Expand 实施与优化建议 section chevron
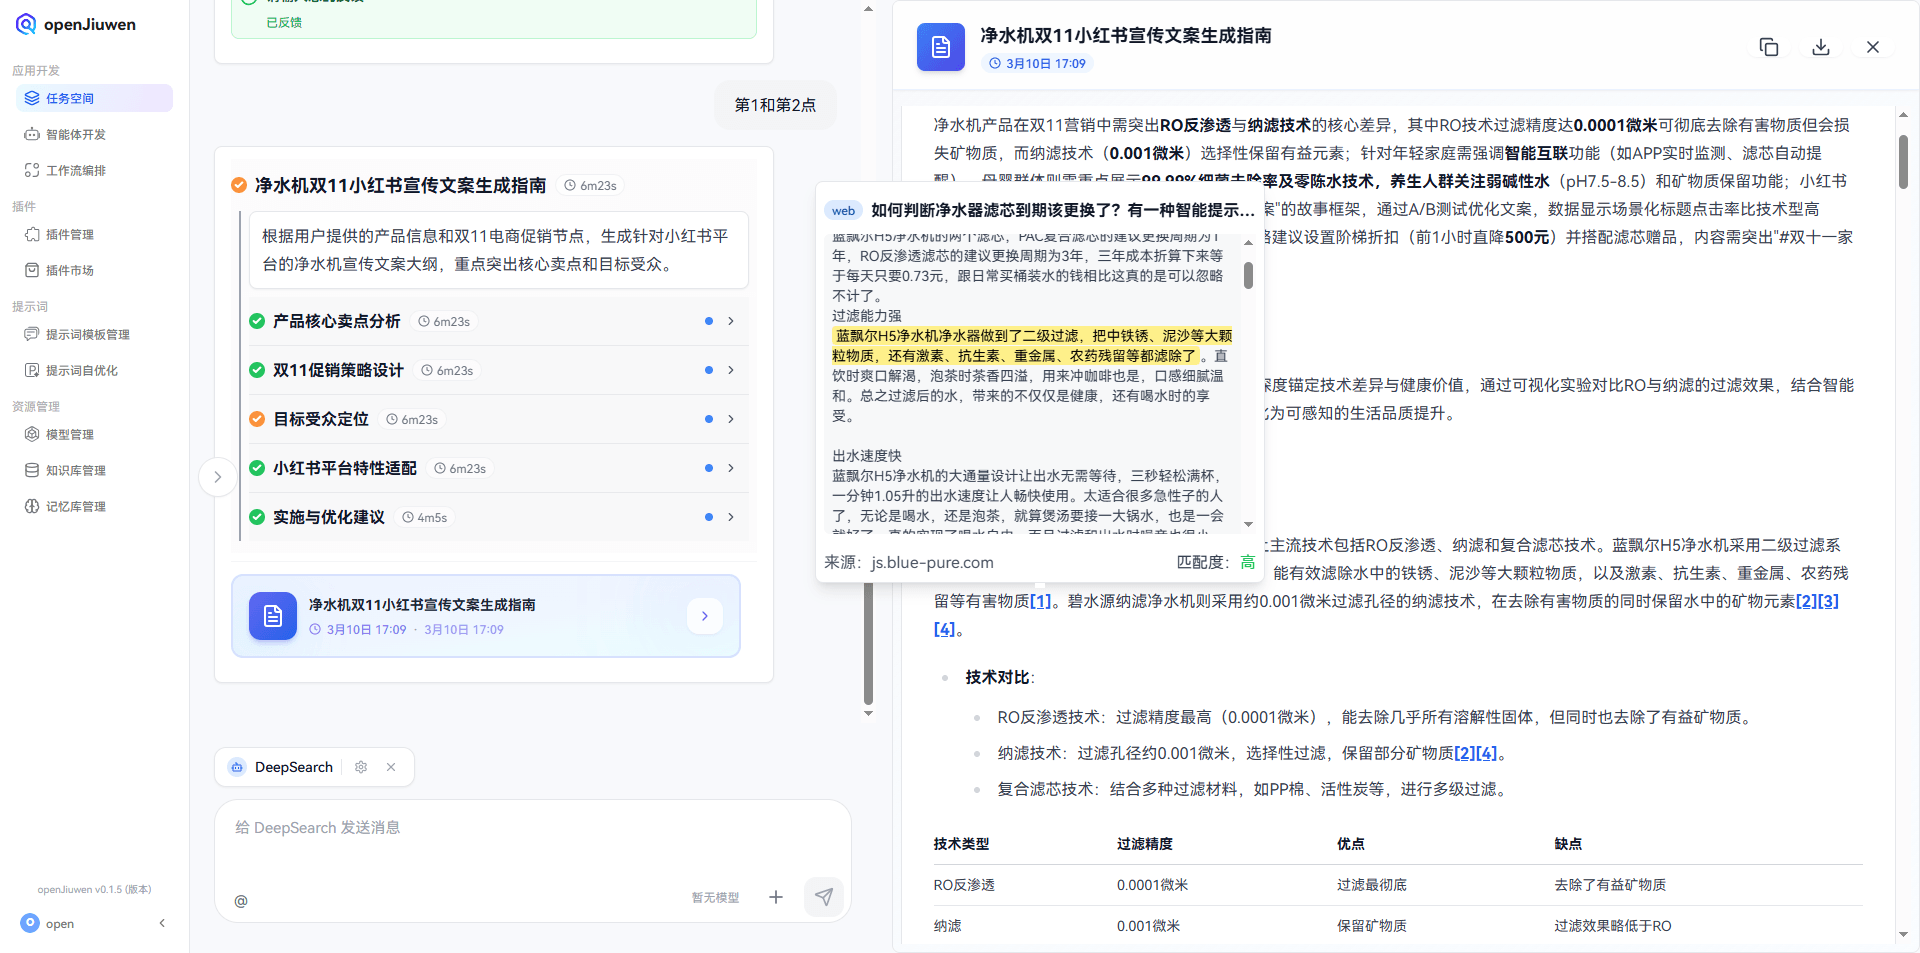This screenshot has height=953, width=1920. coord(730,517)
